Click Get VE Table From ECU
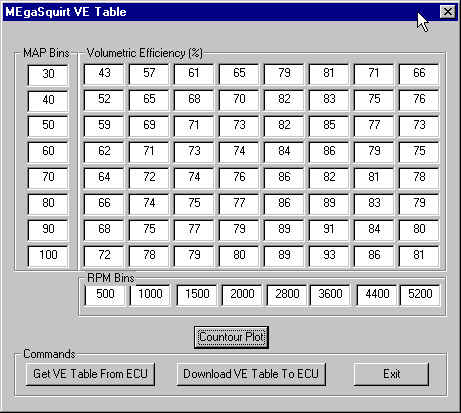Image resolution: width=461 pixels, height=413 pixels. tap(90, 374)
